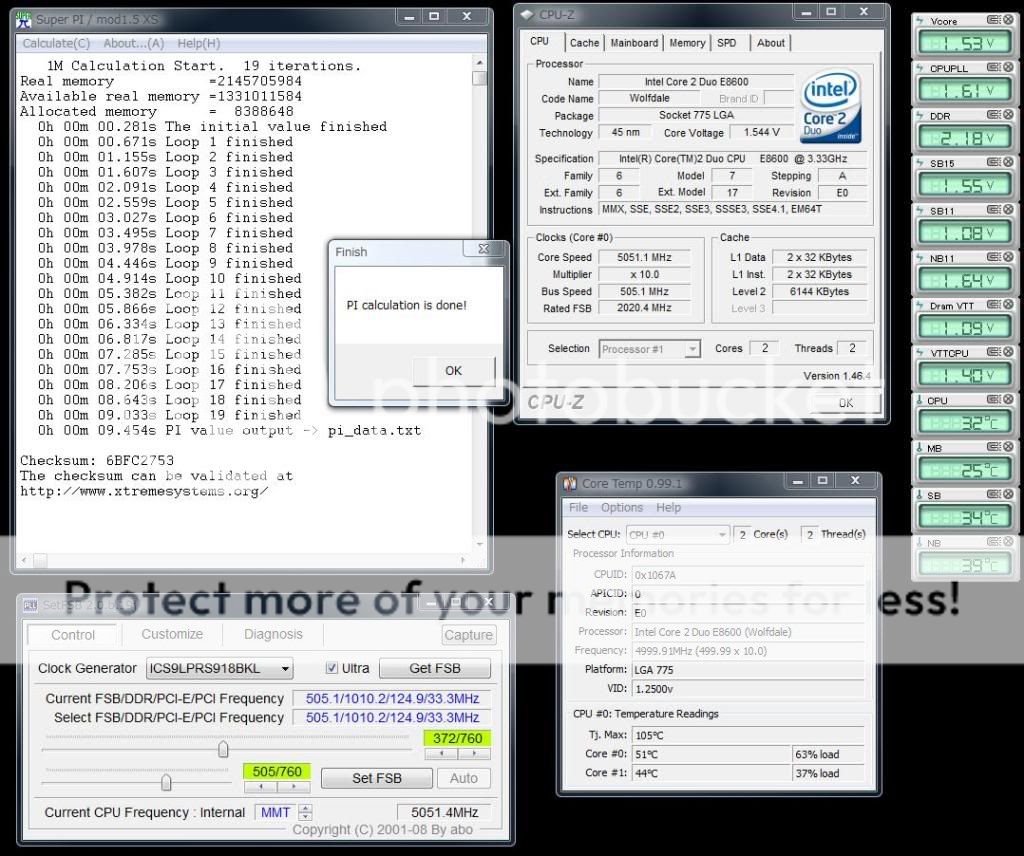
Task: Open Calculate(C) menu in Super PI
Action: pos(56,43)
